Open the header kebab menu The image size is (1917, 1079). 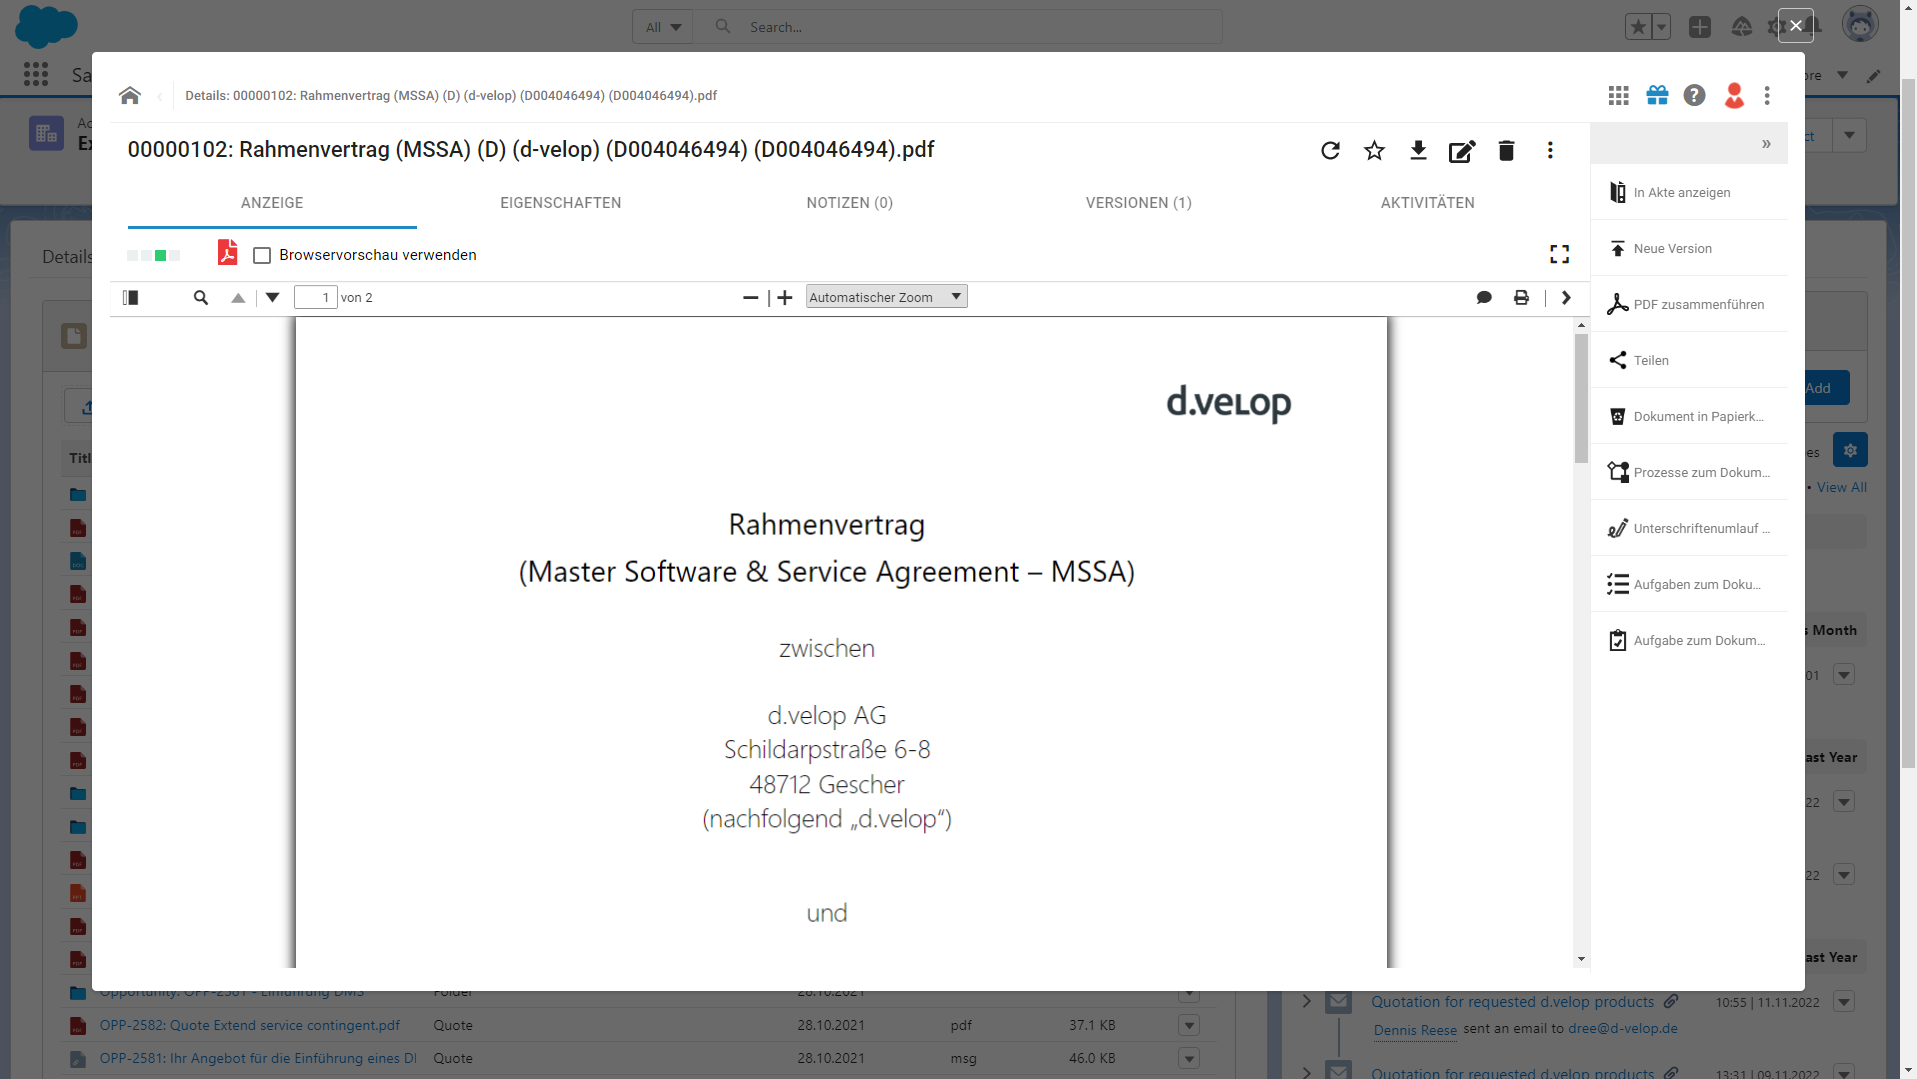(1767, 95)
